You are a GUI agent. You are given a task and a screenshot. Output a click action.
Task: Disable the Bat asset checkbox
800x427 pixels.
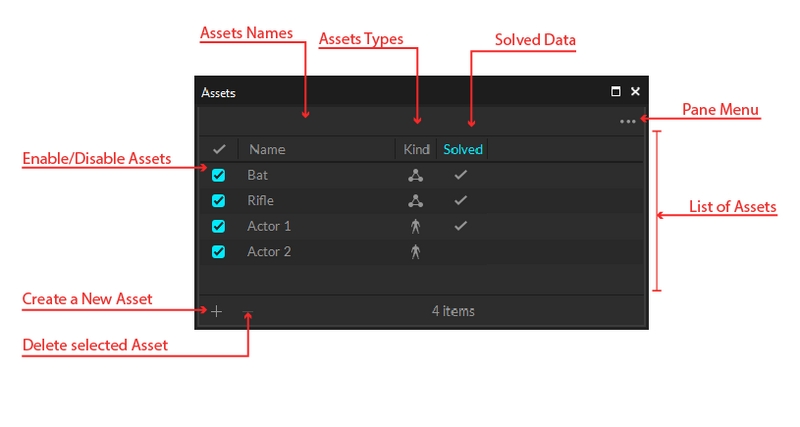(x=219, y=175)
